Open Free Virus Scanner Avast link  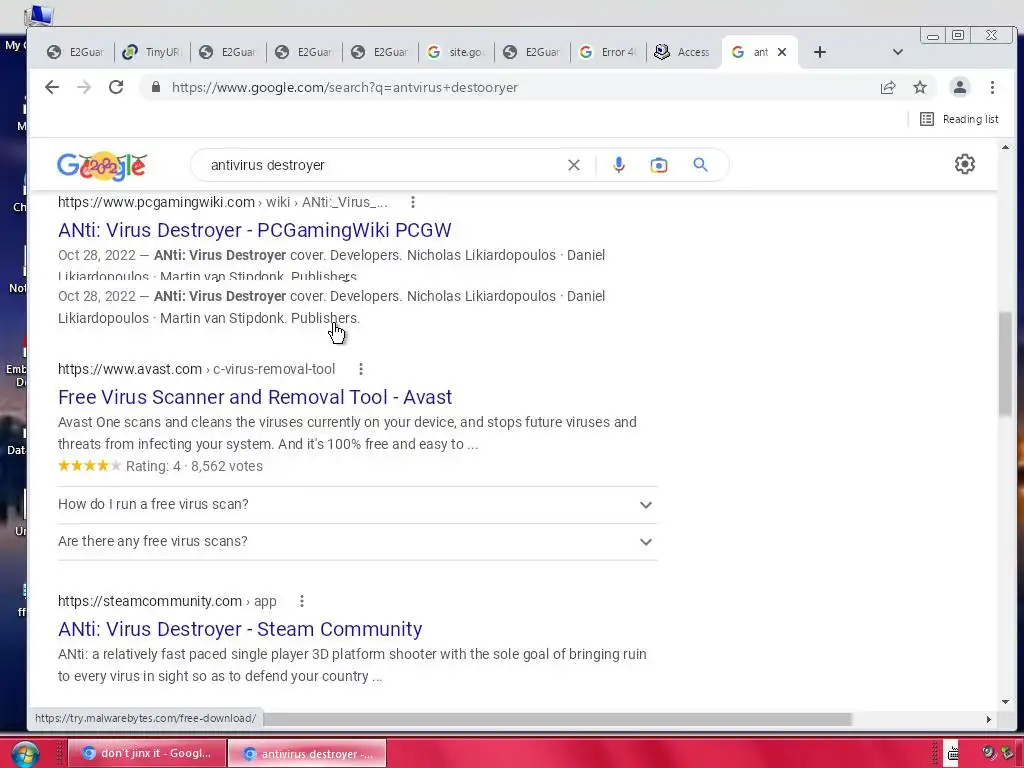pyautogui.click(x=255, y=398)
